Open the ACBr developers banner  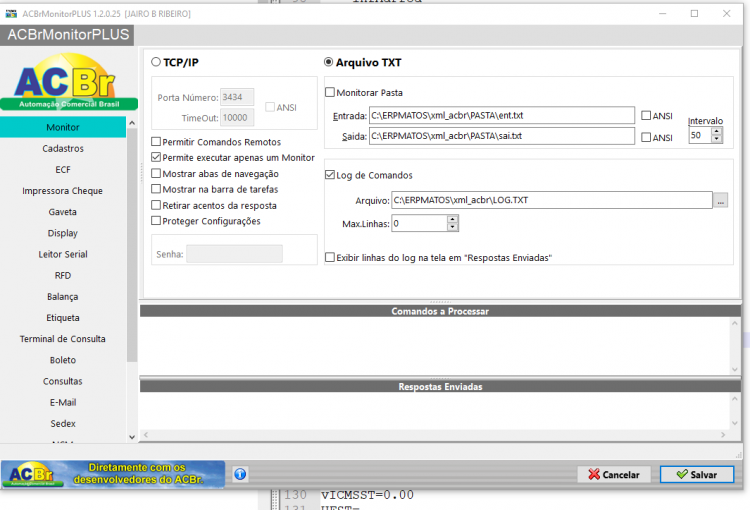click(x=113, y=474)
